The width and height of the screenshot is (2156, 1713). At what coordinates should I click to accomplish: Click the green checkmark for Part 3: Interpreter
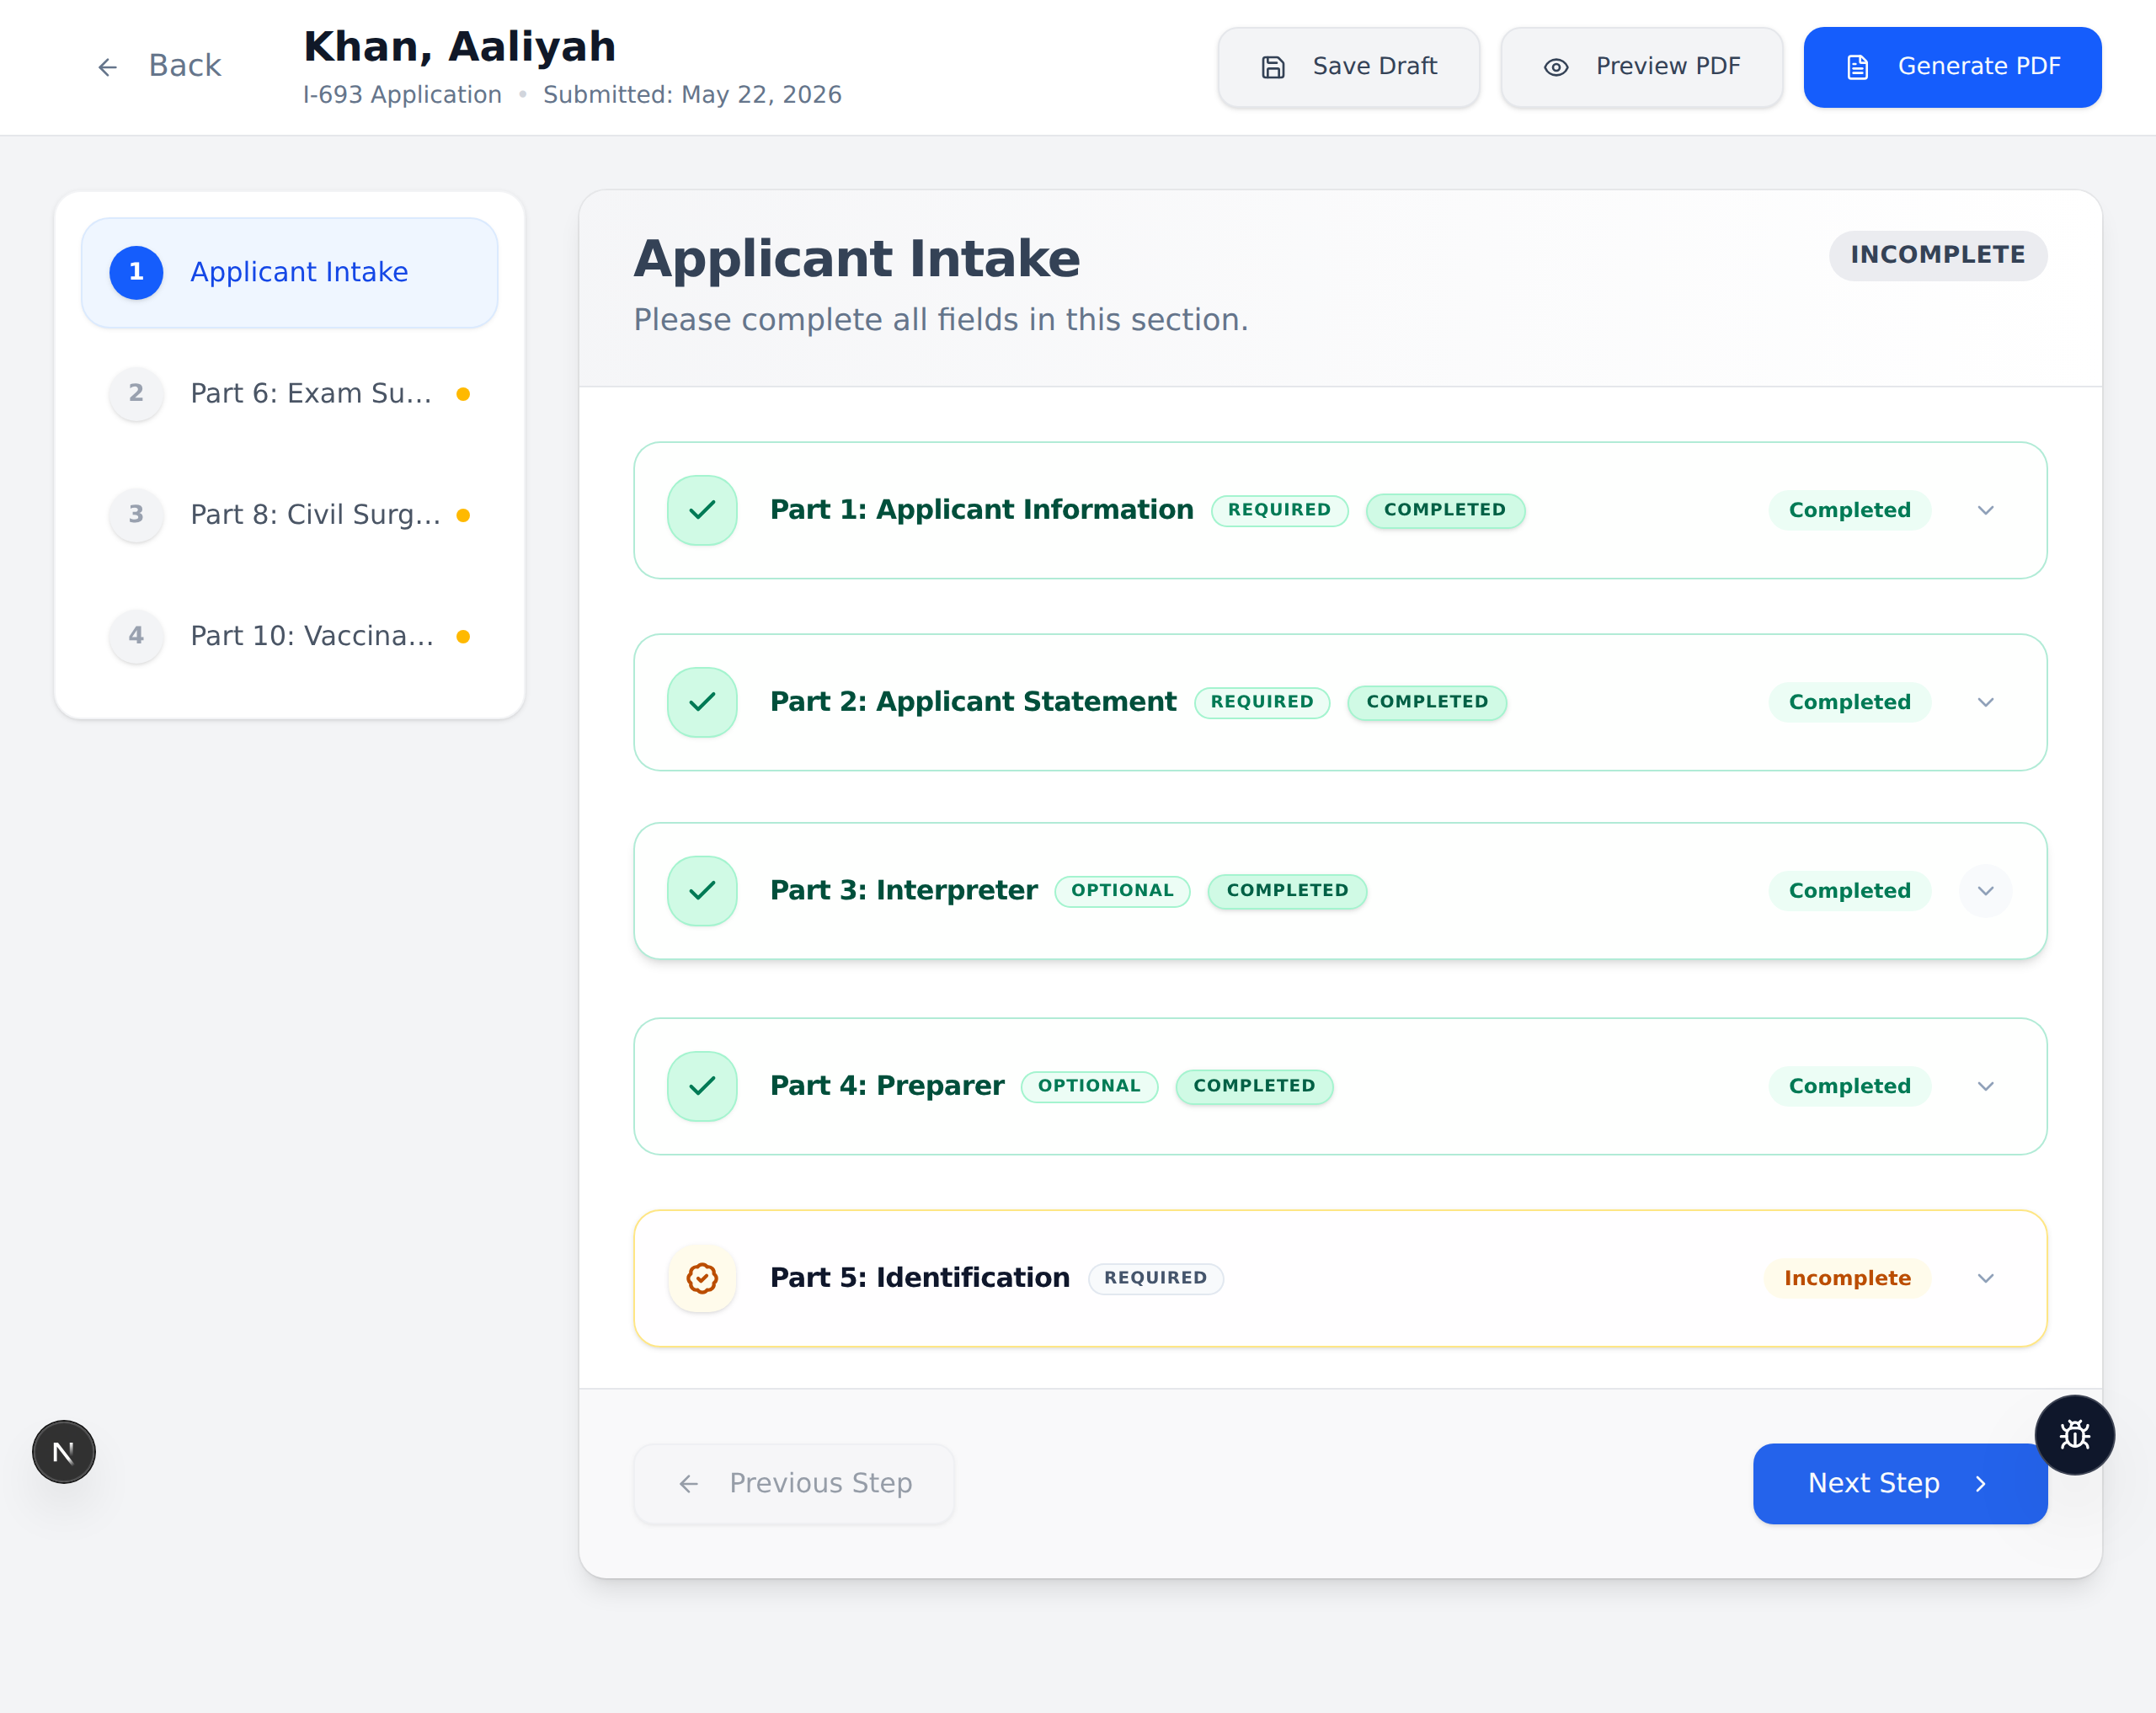tap(702, 891)
